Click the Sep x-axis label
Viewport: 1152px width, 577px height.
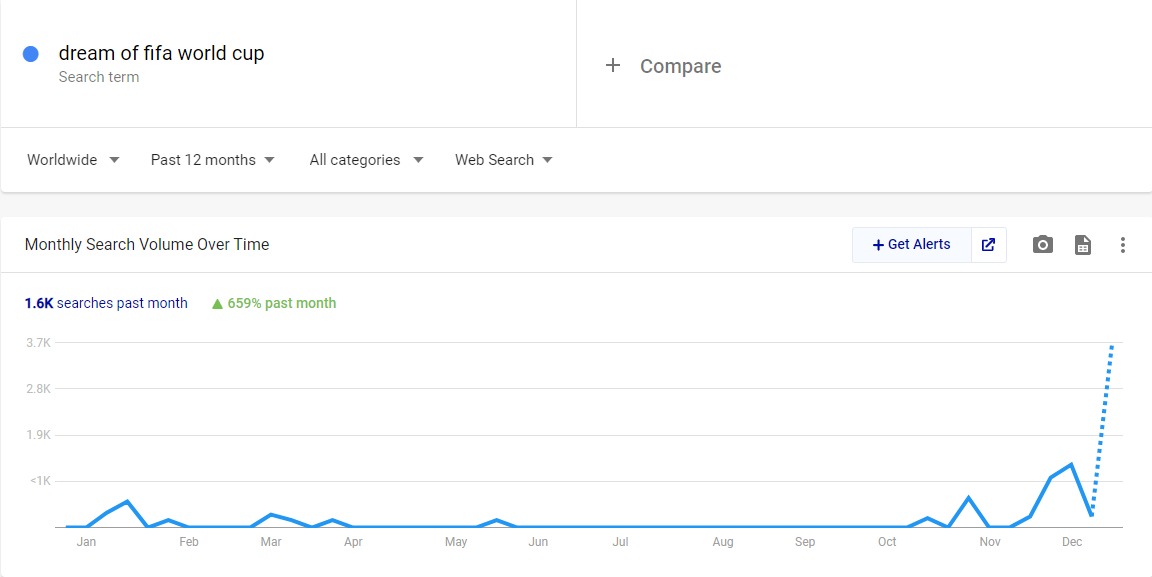(x=805, y=542)
